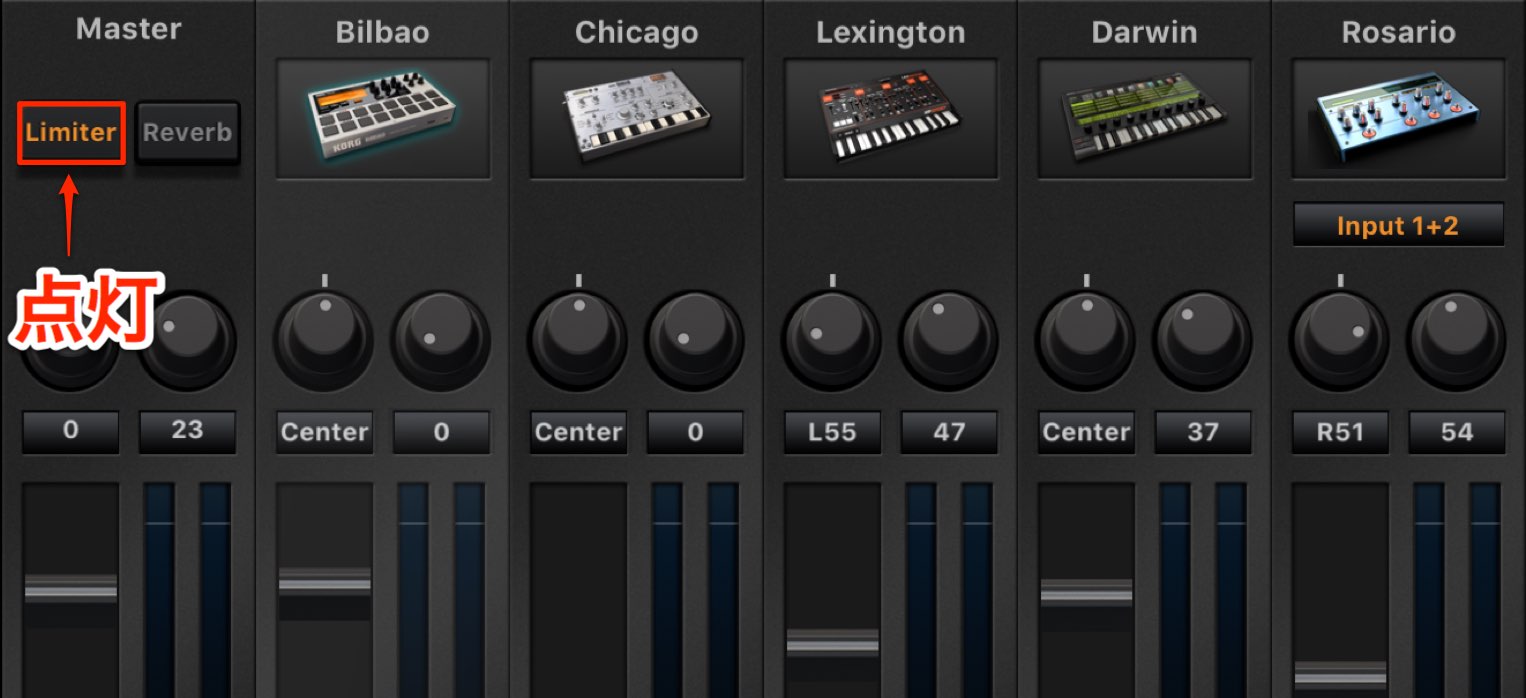1526x698 pixels.
Task: Click Darwin's Center pan value field
Action: pyautogui.click(x=1086, y=432)
